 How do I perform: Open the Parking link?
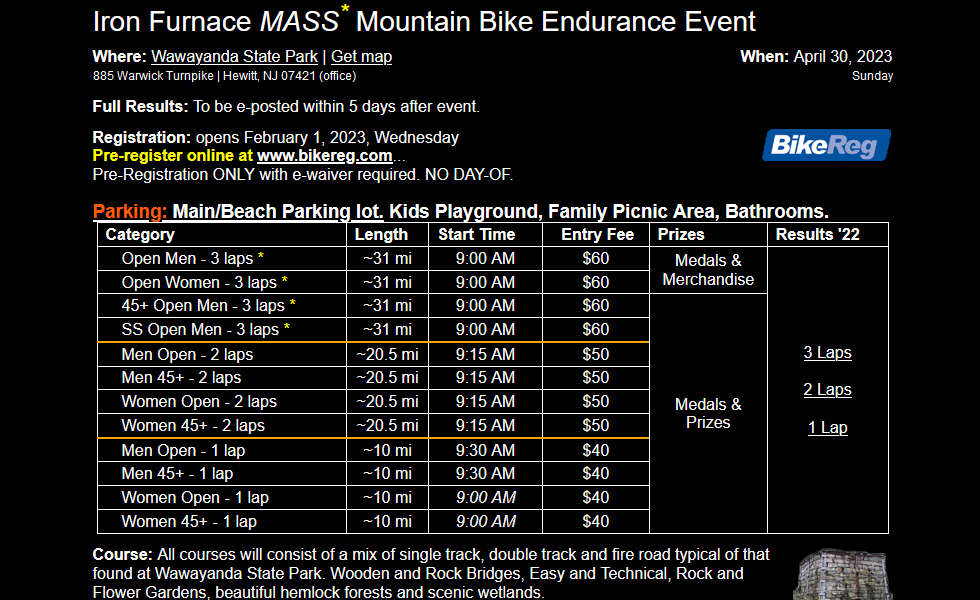point(129,211)
